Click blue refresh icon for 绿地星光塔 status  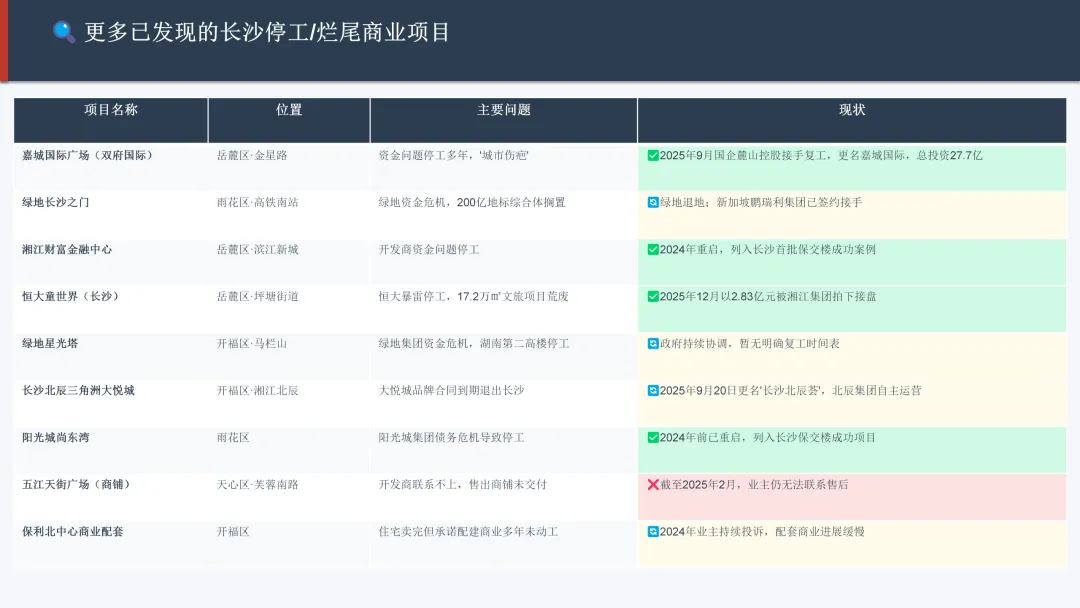tap(653, 344)
